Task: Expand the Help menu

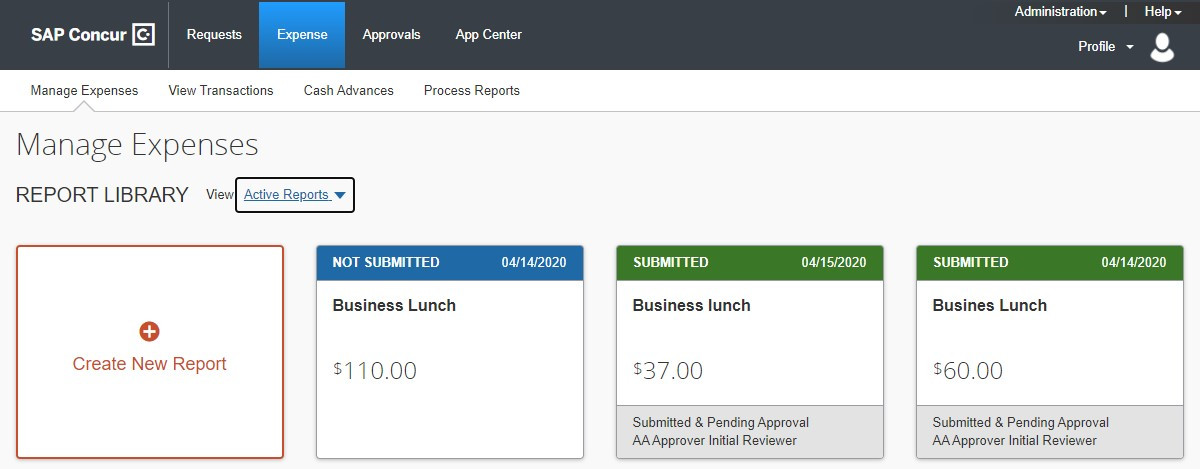Action: pyautogui.click(x=1162, y=12)
